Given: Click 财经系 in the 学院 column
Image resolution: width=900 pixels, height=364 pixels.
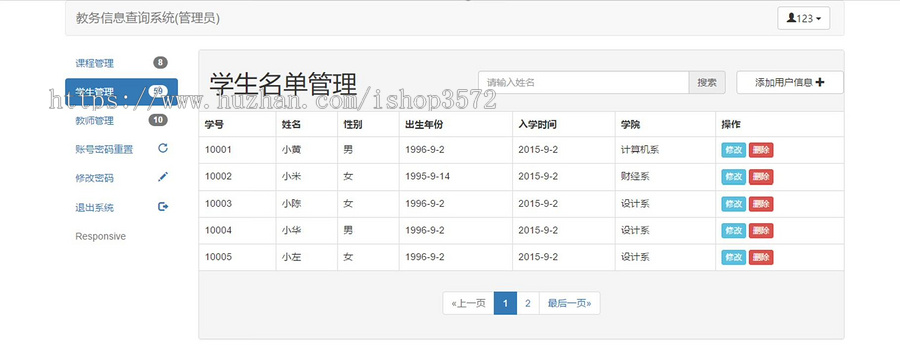Looking at the screenshot, I should (635, 176).
